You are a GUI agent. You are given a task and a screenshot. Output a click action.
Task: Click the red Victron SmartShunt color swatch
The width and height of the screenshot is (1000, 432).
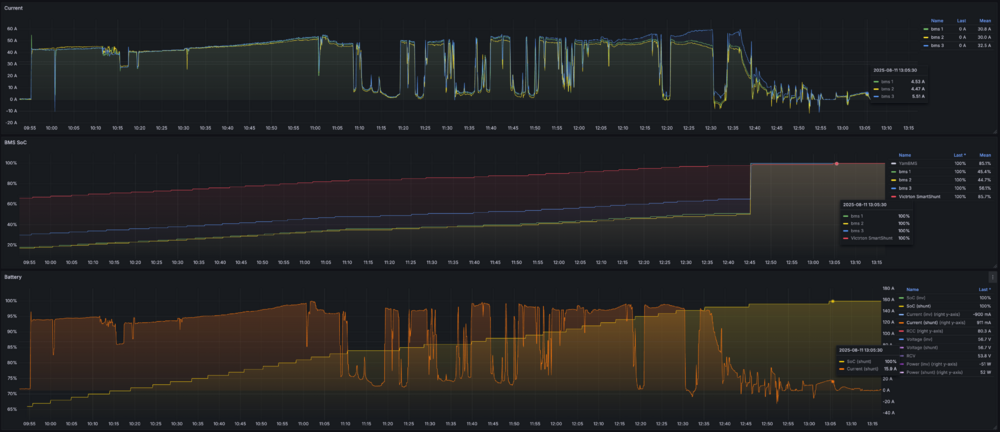click(x=893, y=197)
